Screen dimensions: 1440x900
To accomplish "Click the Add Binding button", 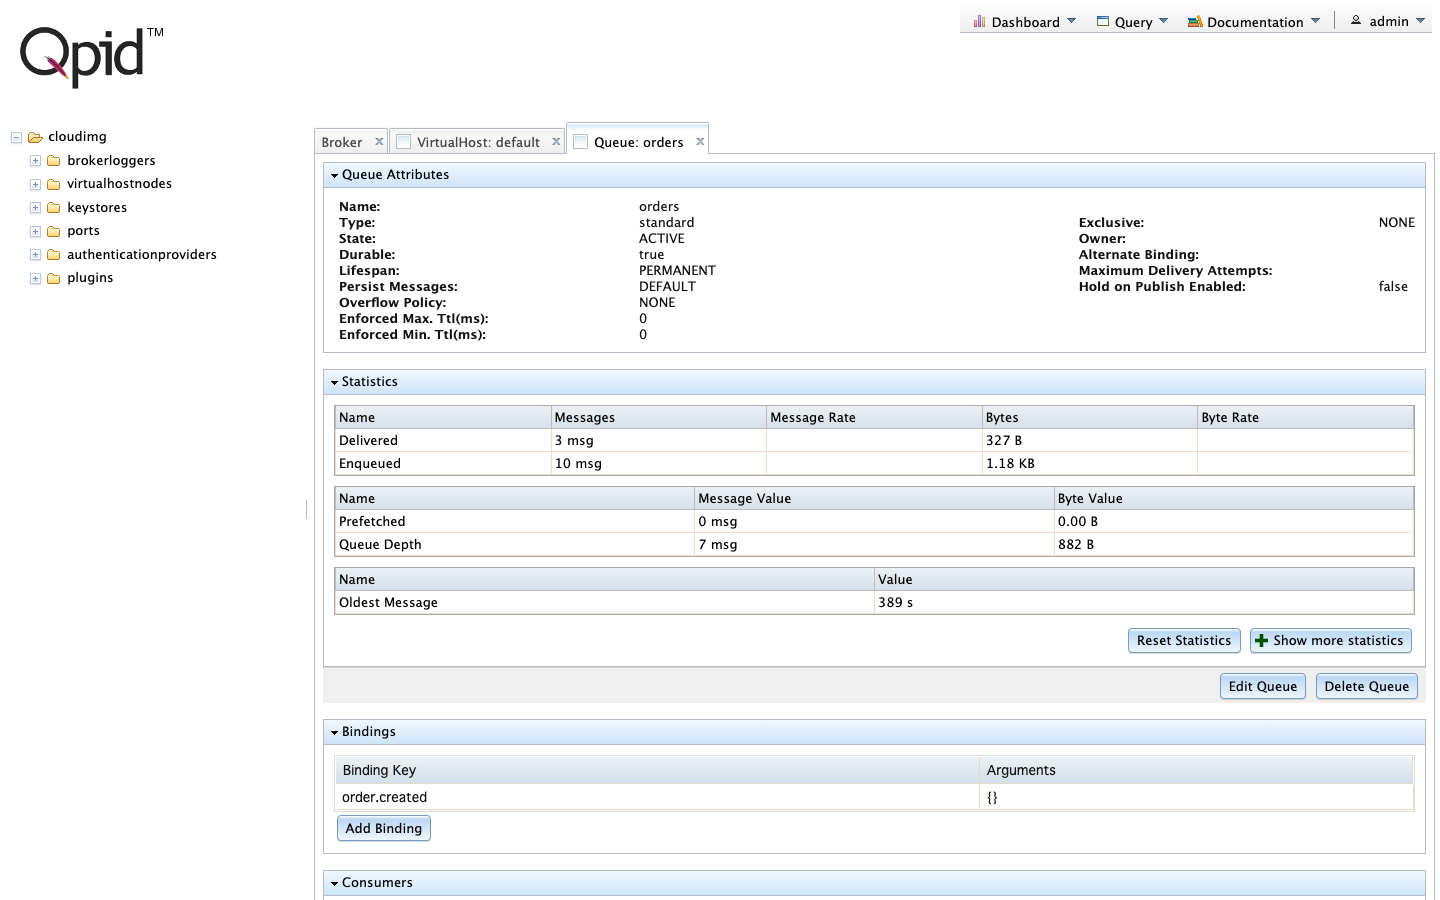I will [384, 828].
